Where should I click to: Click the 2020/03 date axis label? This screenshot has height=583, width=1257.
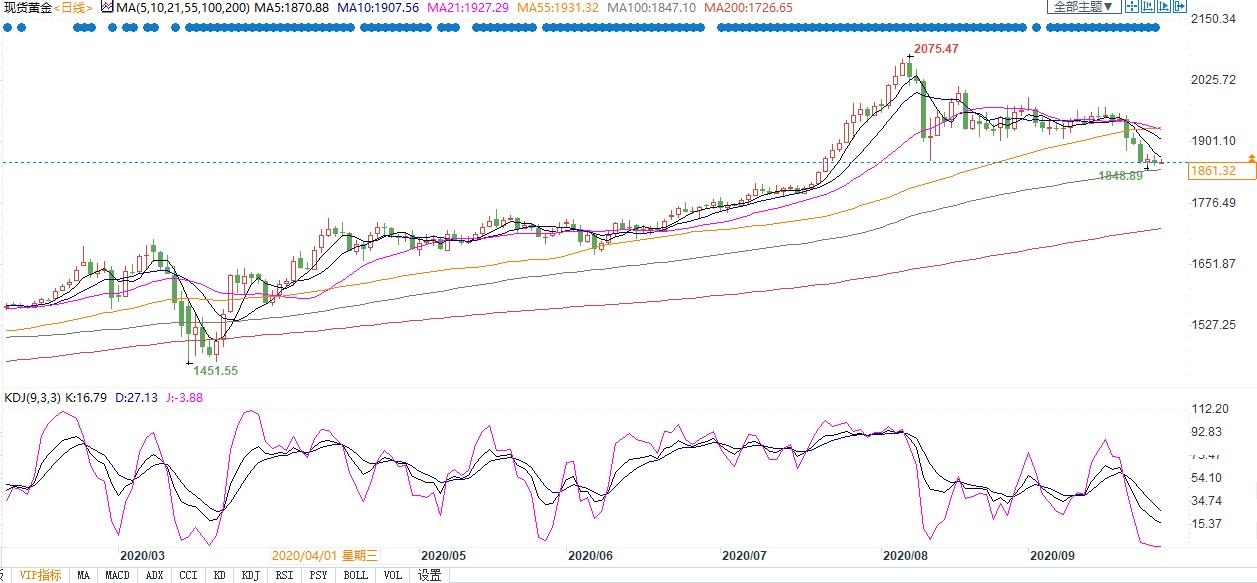tap(142, 554)
